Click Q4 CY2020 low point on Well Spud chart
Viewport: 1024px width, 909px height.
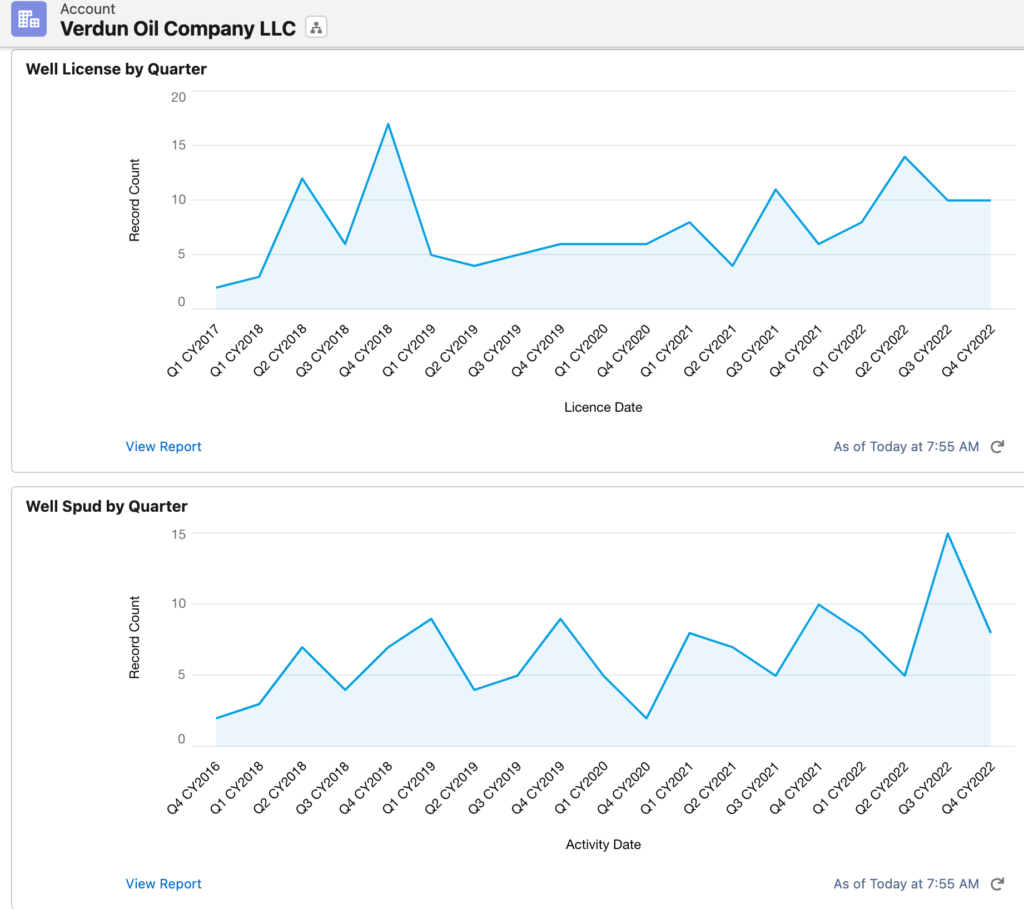pos(646,718)
